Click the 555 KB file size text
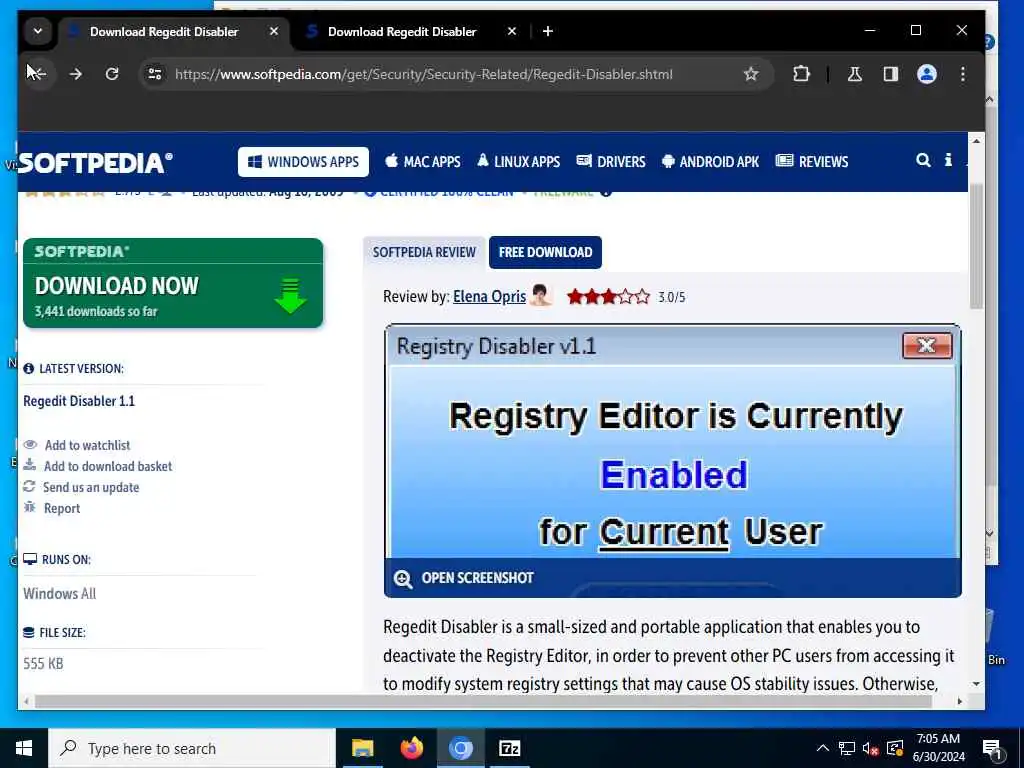This screenshot has height=768, width=1024. pyautogui.click(x=43, y=664)
